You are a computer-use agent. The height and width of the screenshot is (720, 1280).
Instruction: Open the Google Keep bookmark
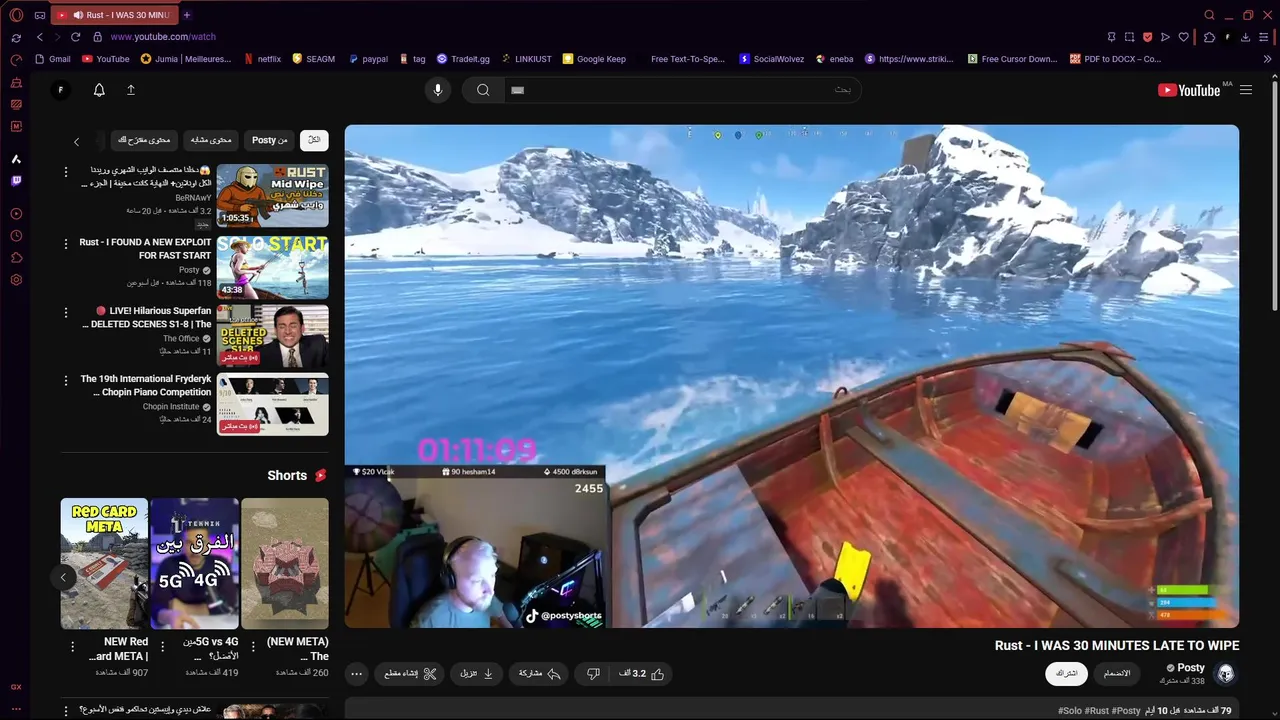pos(594,59)
